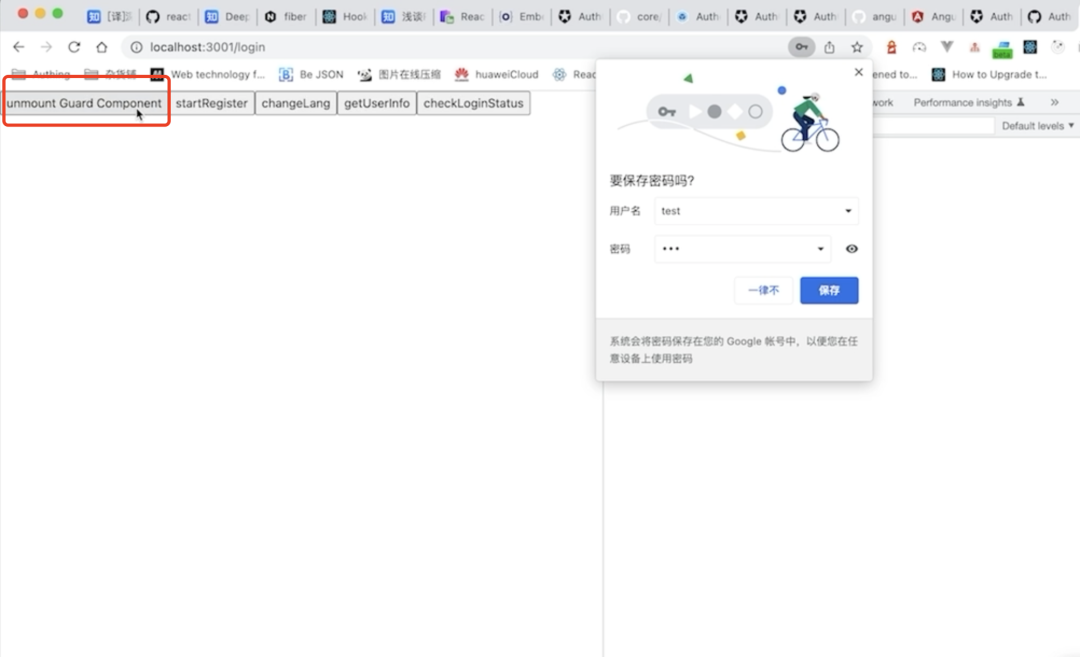Show more devtools tabs via chevron
Viewport: 1080px width, 657px height.
coord(1055,102)
